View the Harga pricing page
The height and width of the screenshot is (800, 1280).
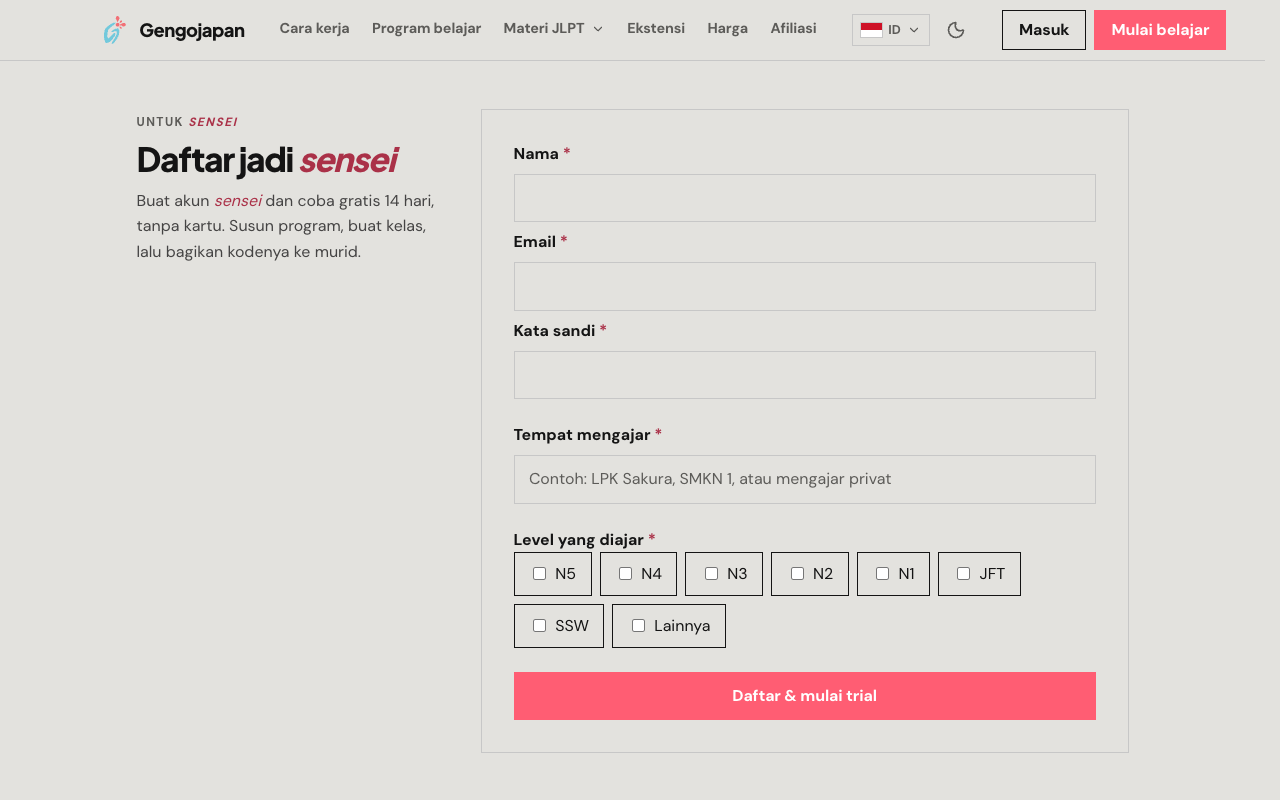coord(728,29)
